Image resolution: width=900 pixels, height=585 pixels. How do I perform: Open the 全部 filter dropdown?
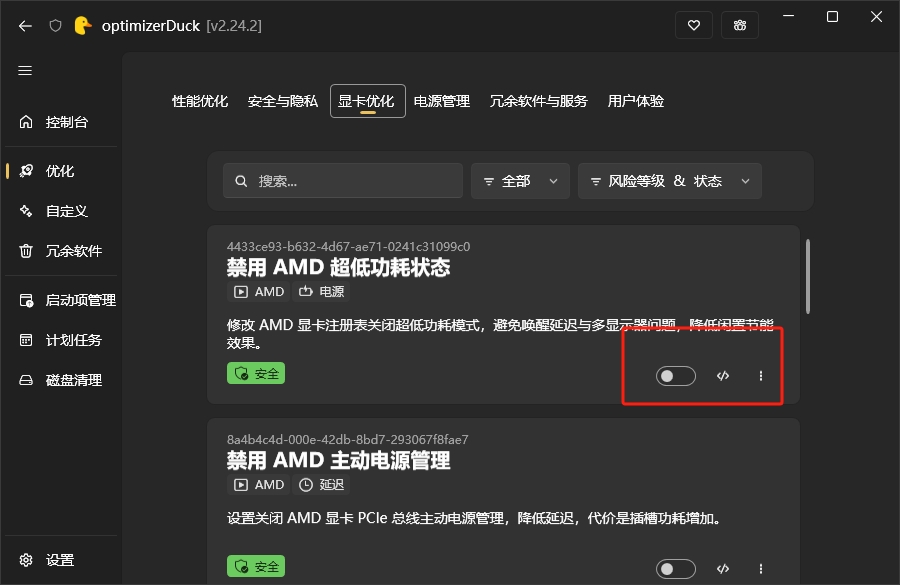(x=520, y=181)
